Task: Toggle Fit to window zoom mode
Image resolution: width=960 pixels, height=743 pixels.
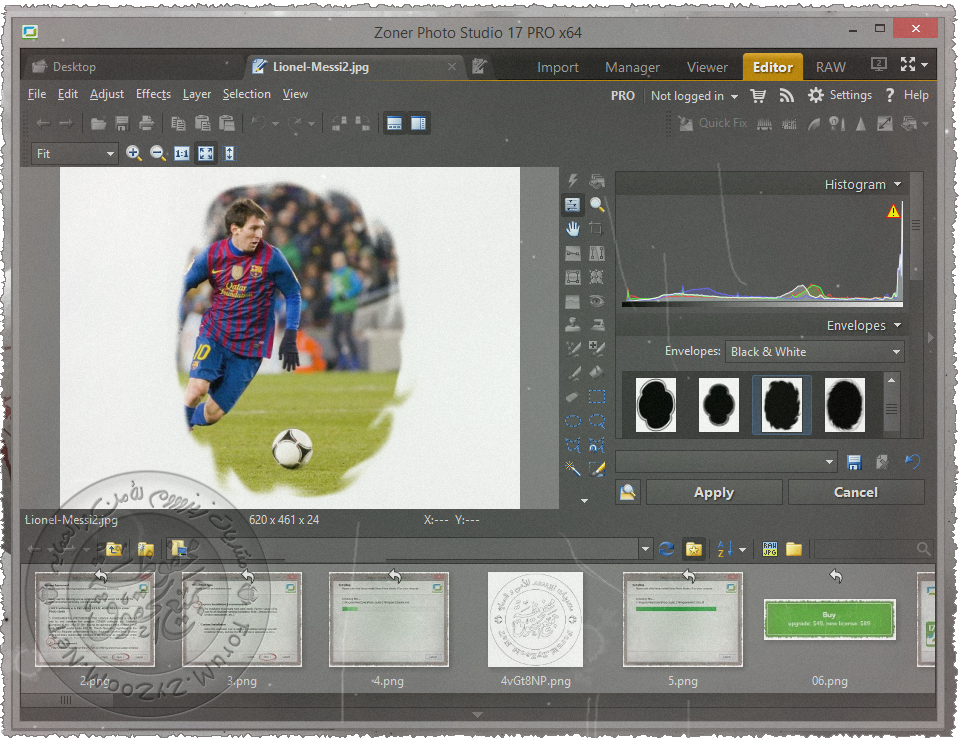Action: (x=206, y=153)
